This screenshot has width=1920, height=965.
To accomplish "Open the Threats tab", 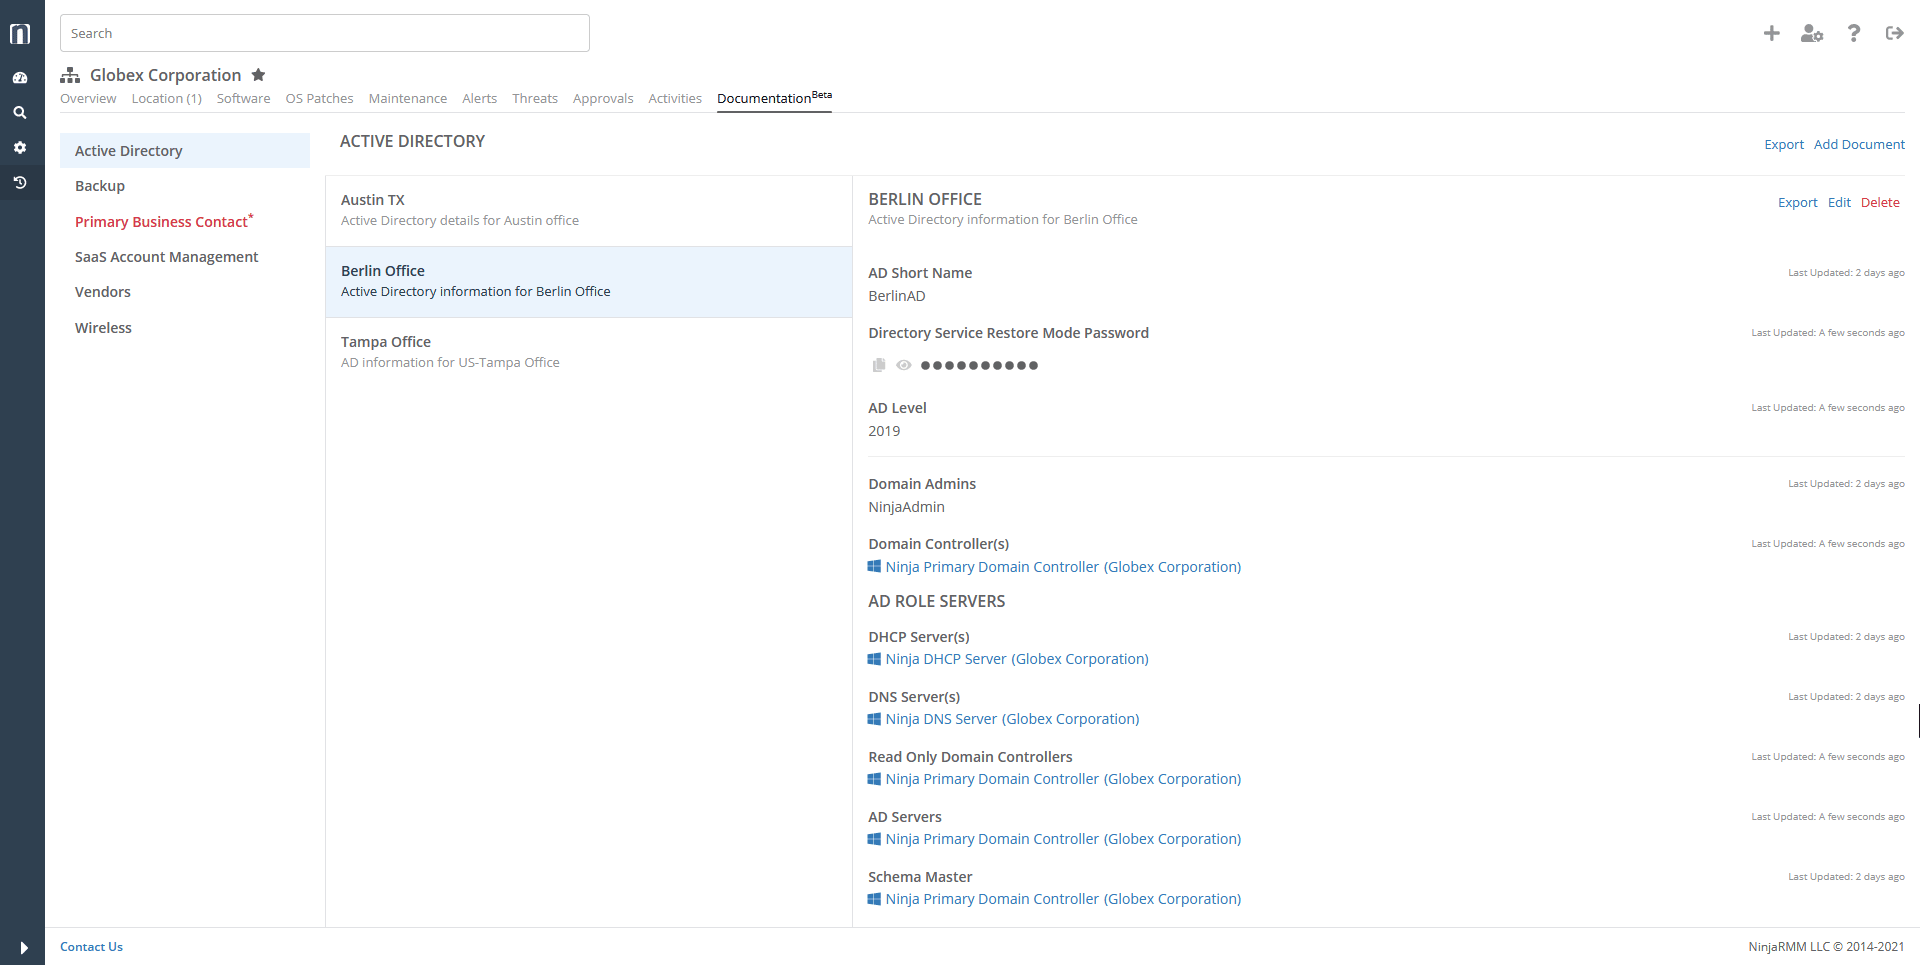I will coord(535,98).
